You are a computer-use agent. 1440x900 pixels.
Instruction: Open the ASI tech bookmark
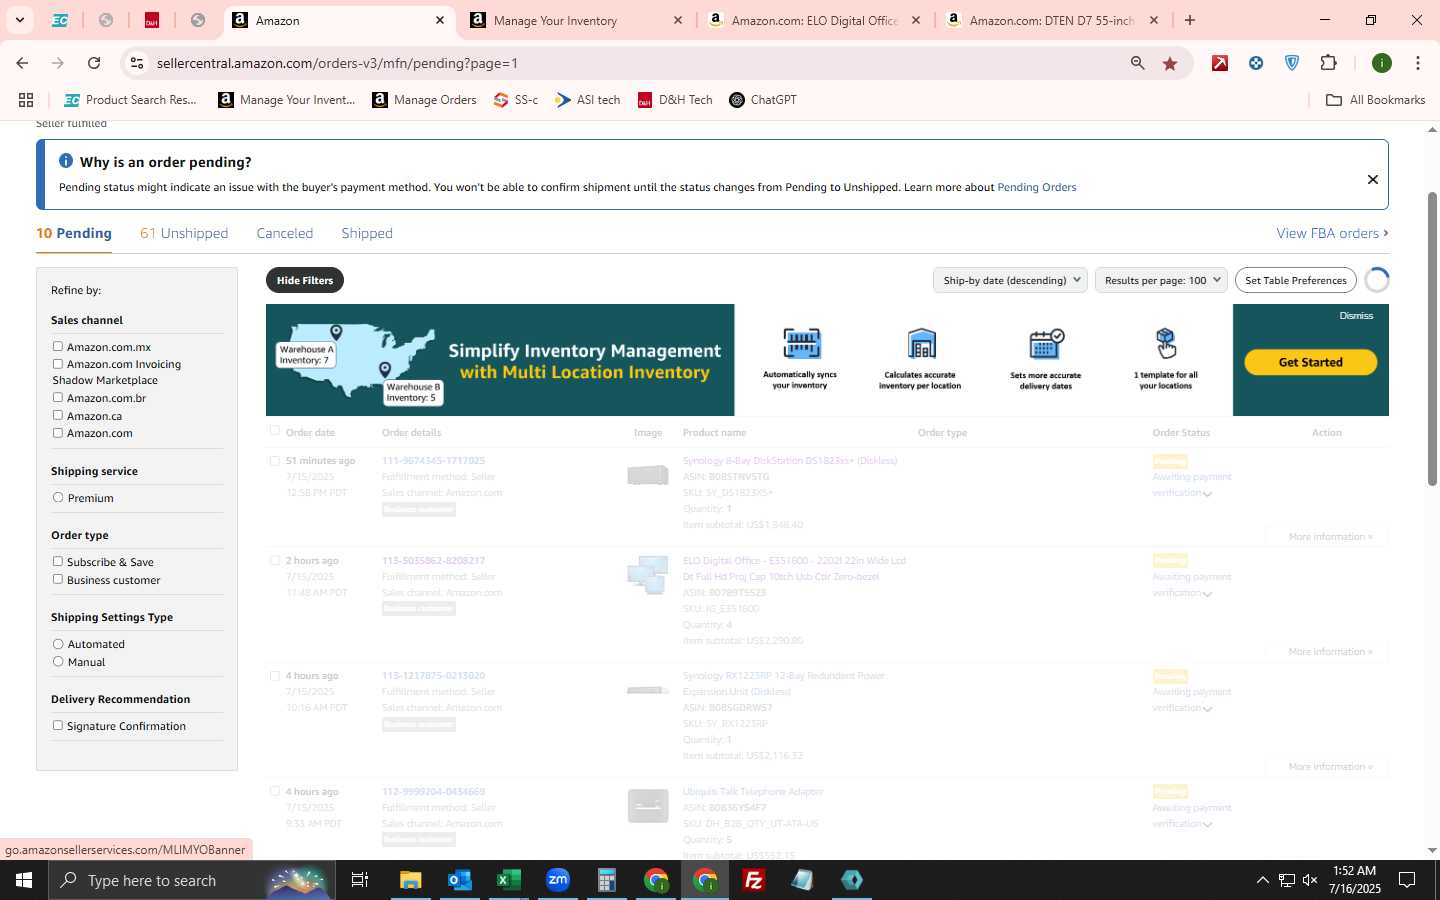[588, 100]
